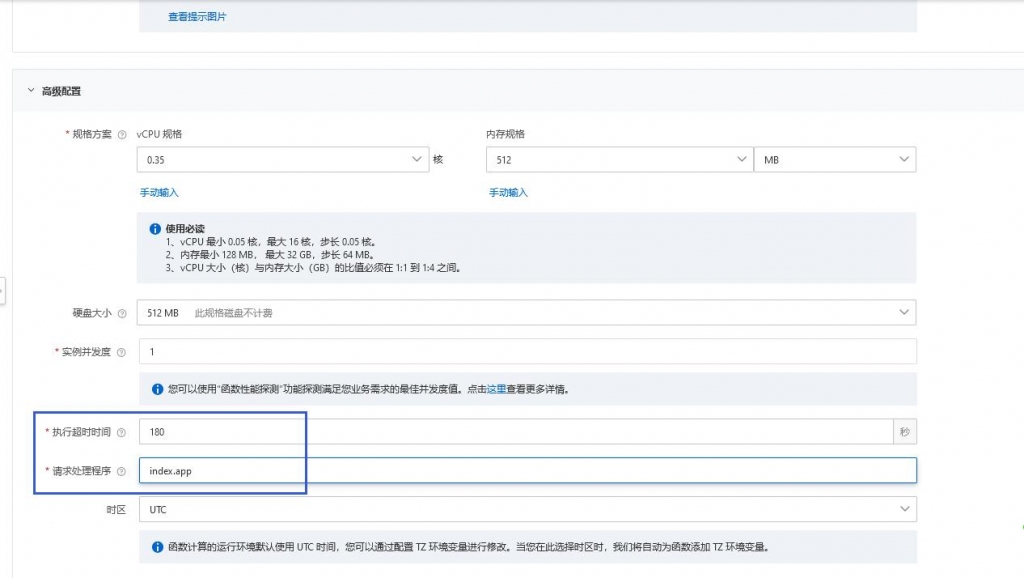The width and height of the screenshot is (1024, 578).
Task: Click 手动输入 under vCPU 规格
Action: pyautogui.click(x=159, y=193)
